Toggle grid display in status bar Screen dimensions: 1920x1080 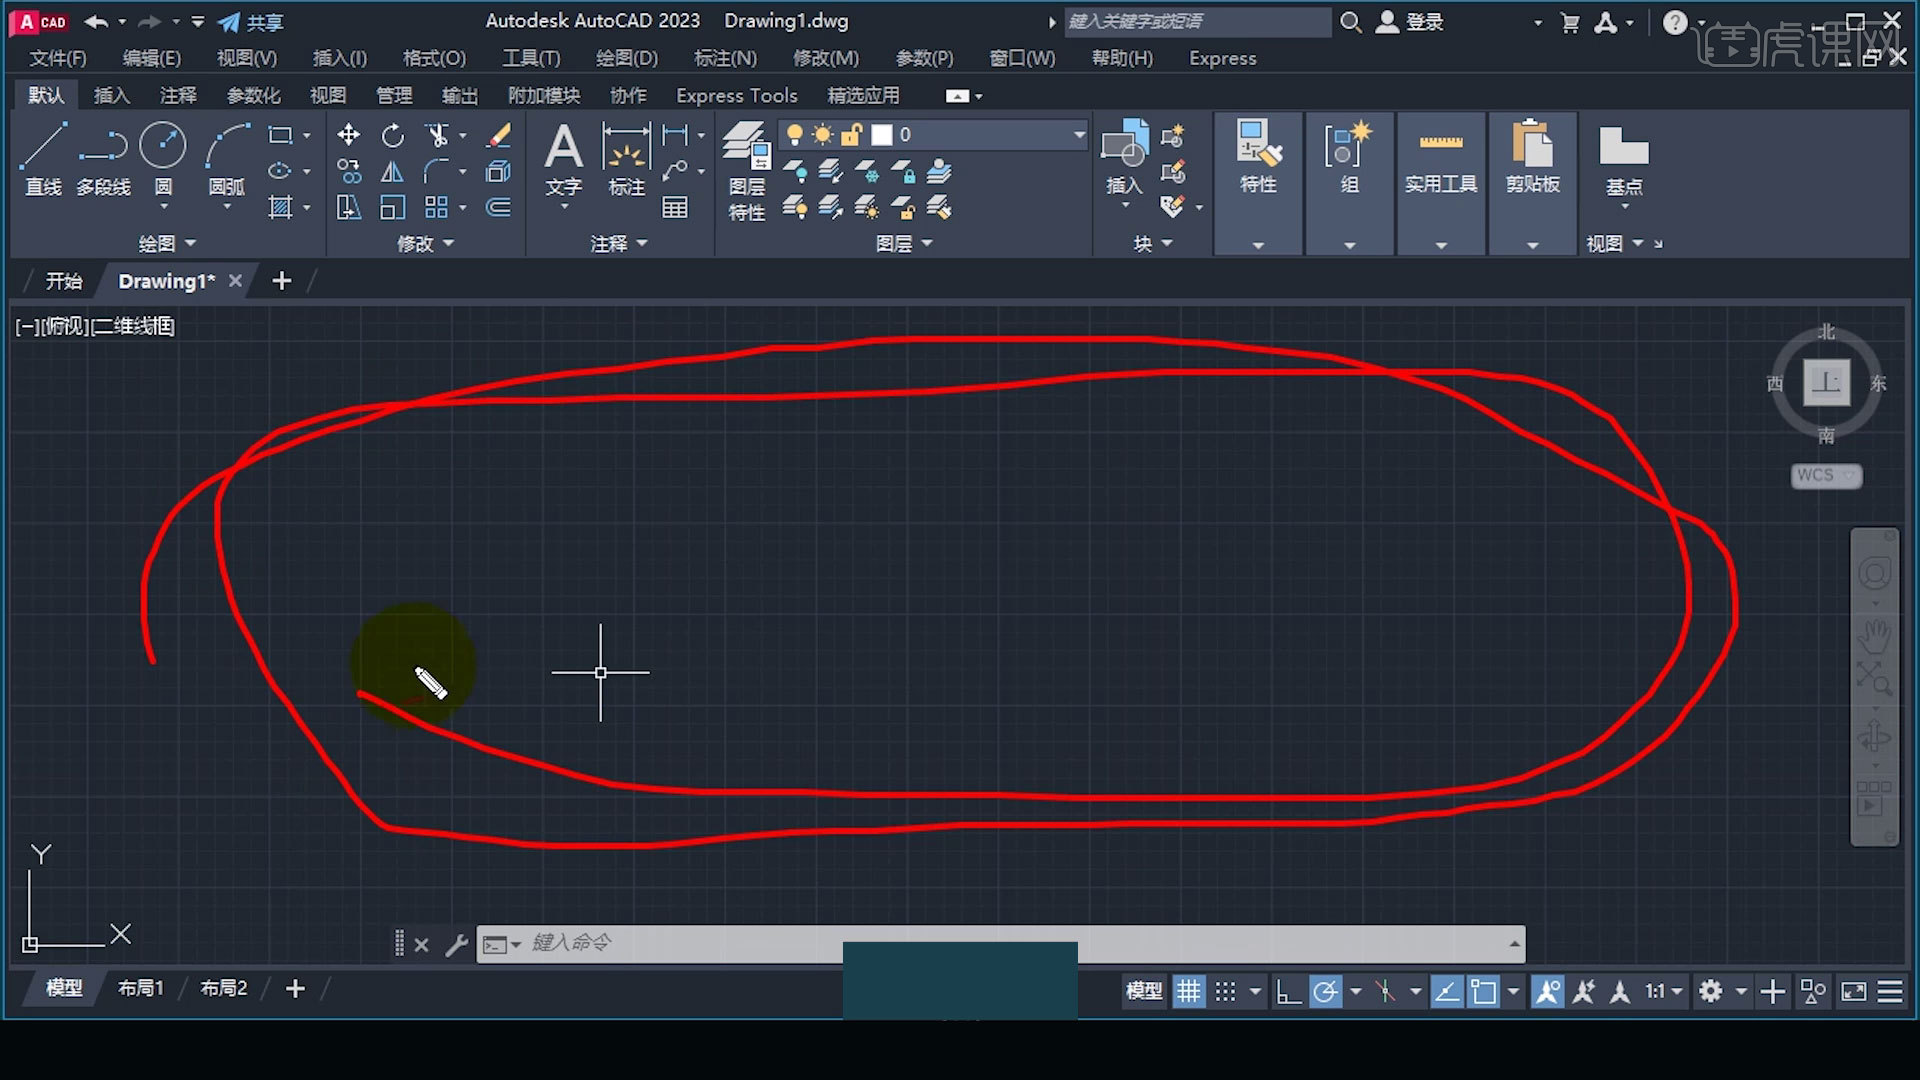pos(1188,991)
